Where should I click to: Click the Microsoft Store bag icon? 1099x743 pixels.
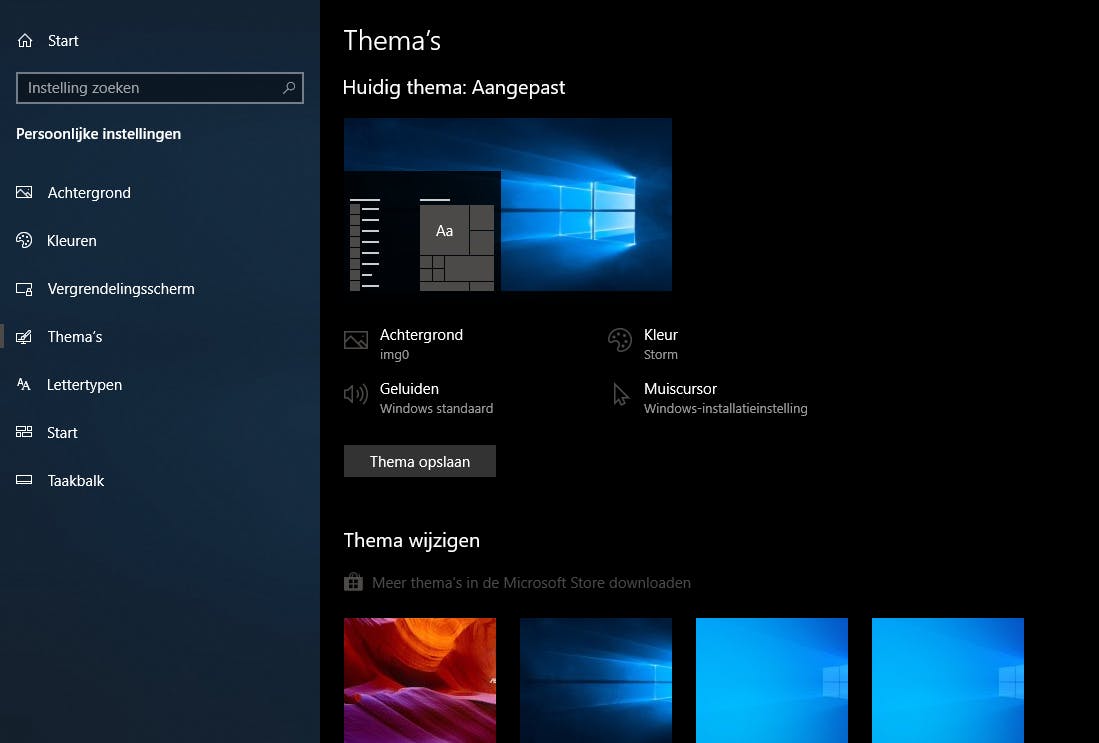click(353, 582)
